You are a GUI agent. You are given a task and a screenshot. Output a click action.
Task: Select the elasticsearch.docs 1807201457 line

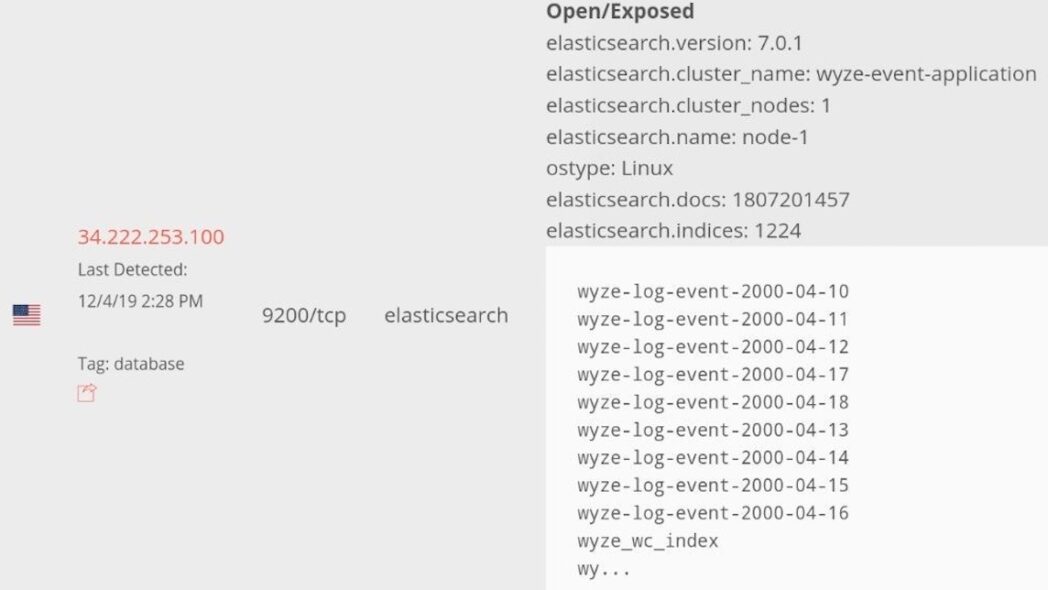click(x=698, y=199)
